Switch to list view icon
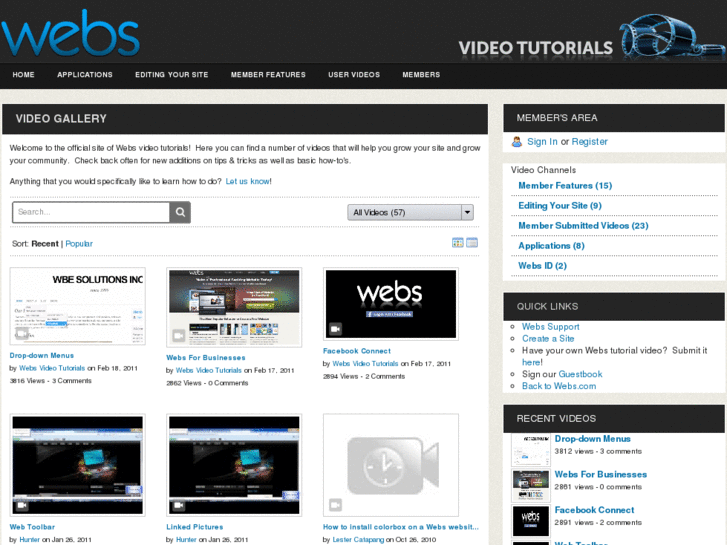The width and height of the screenshot is (727, 545). (x=472, y=243)
